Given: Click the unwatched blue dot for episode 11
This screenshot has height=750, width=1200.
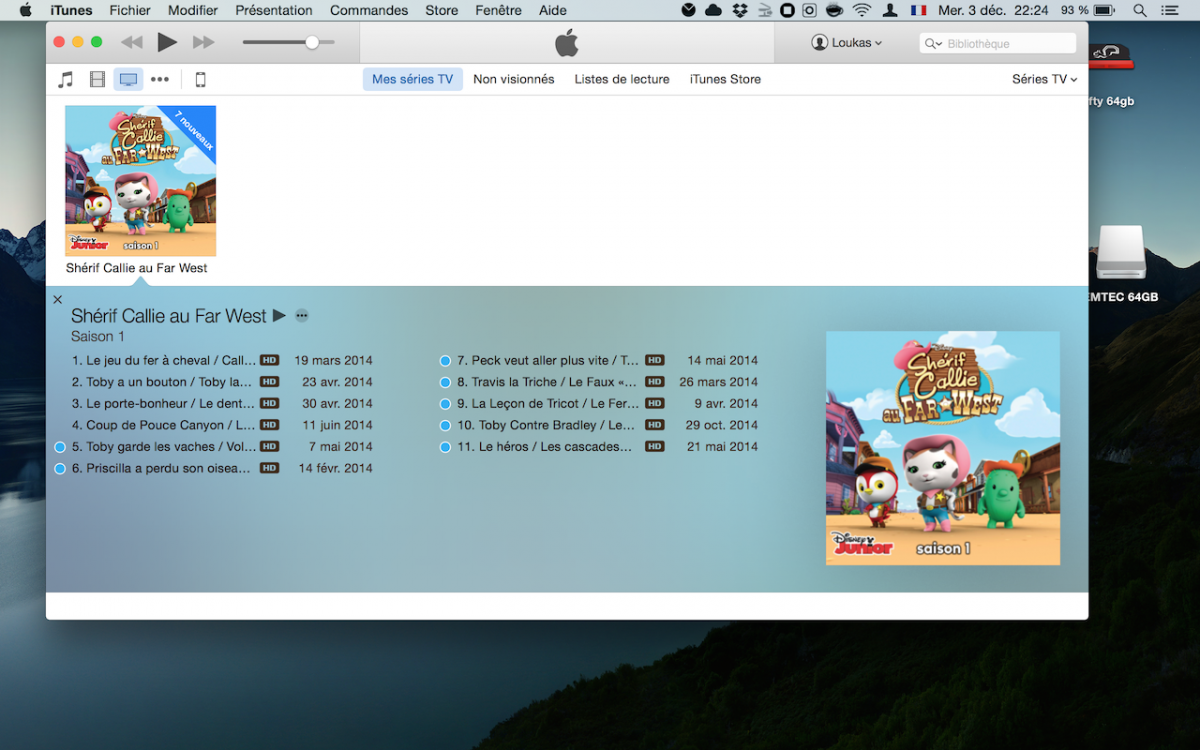Looking at the screenshot, I should point(445,447).
